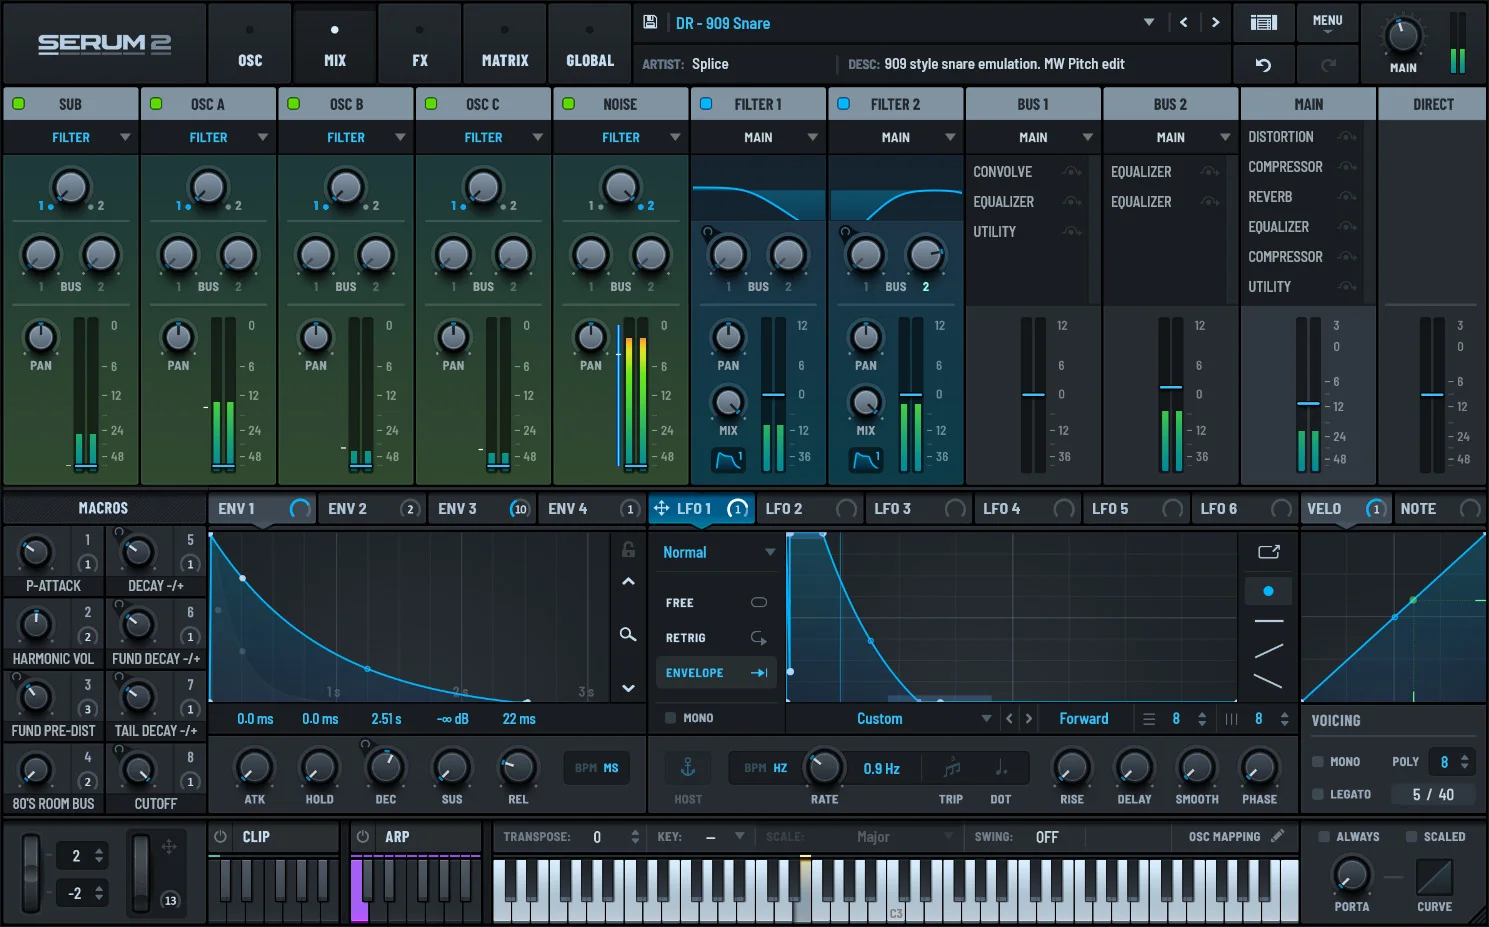Open the MENU dropdown

(1328, 22)
